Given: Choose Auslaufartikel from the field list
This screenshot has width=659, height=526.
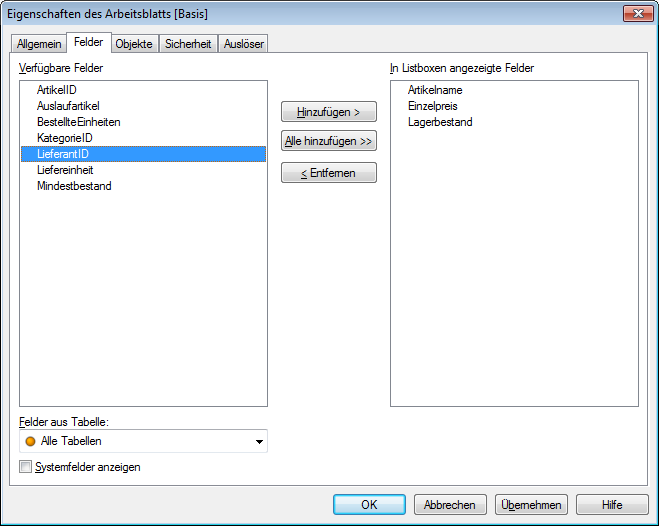Looking at the screenshot, I should point(68,106).
